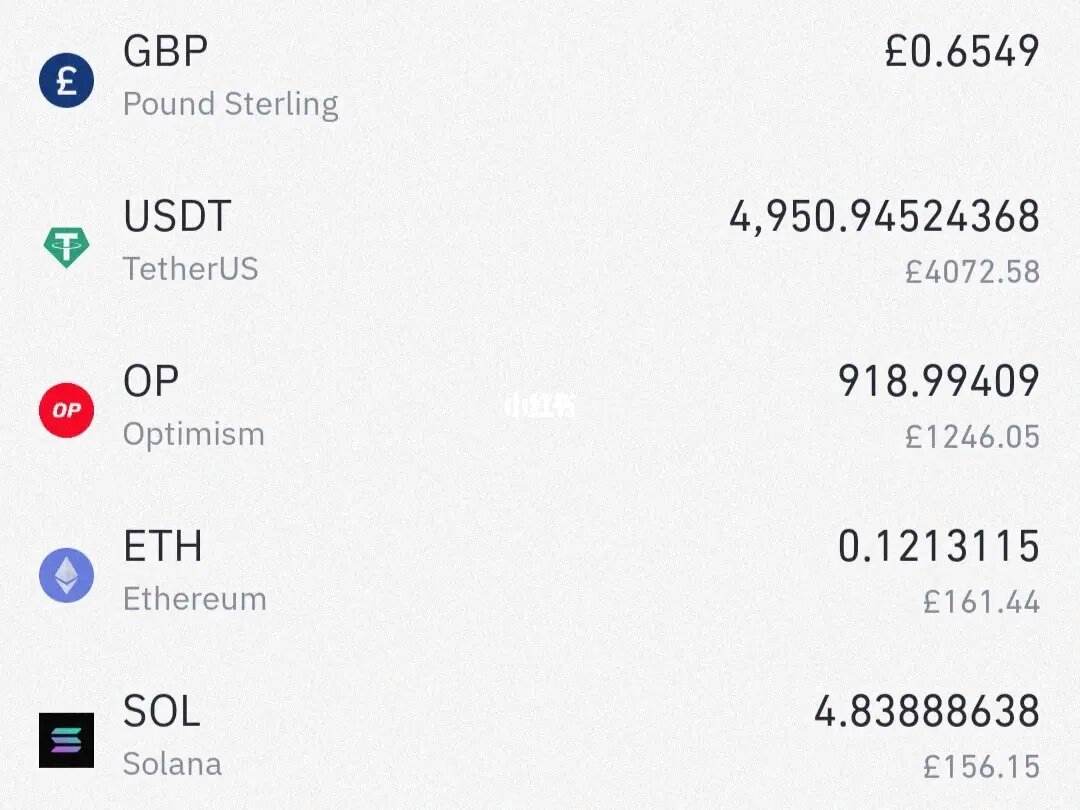Open the GBP asset row title
Image resolution: width=1080 pixels, height=810 pixels.
[x=165, y=51]
